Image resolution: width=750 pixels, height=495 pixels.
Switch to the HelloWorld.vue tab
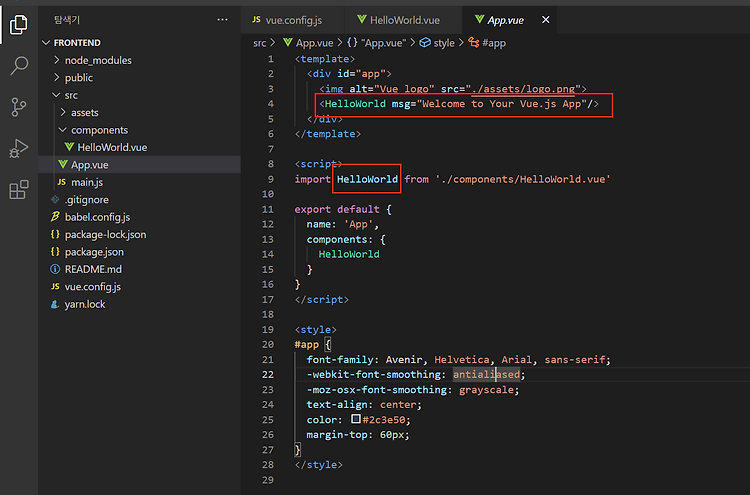point(398,20)
